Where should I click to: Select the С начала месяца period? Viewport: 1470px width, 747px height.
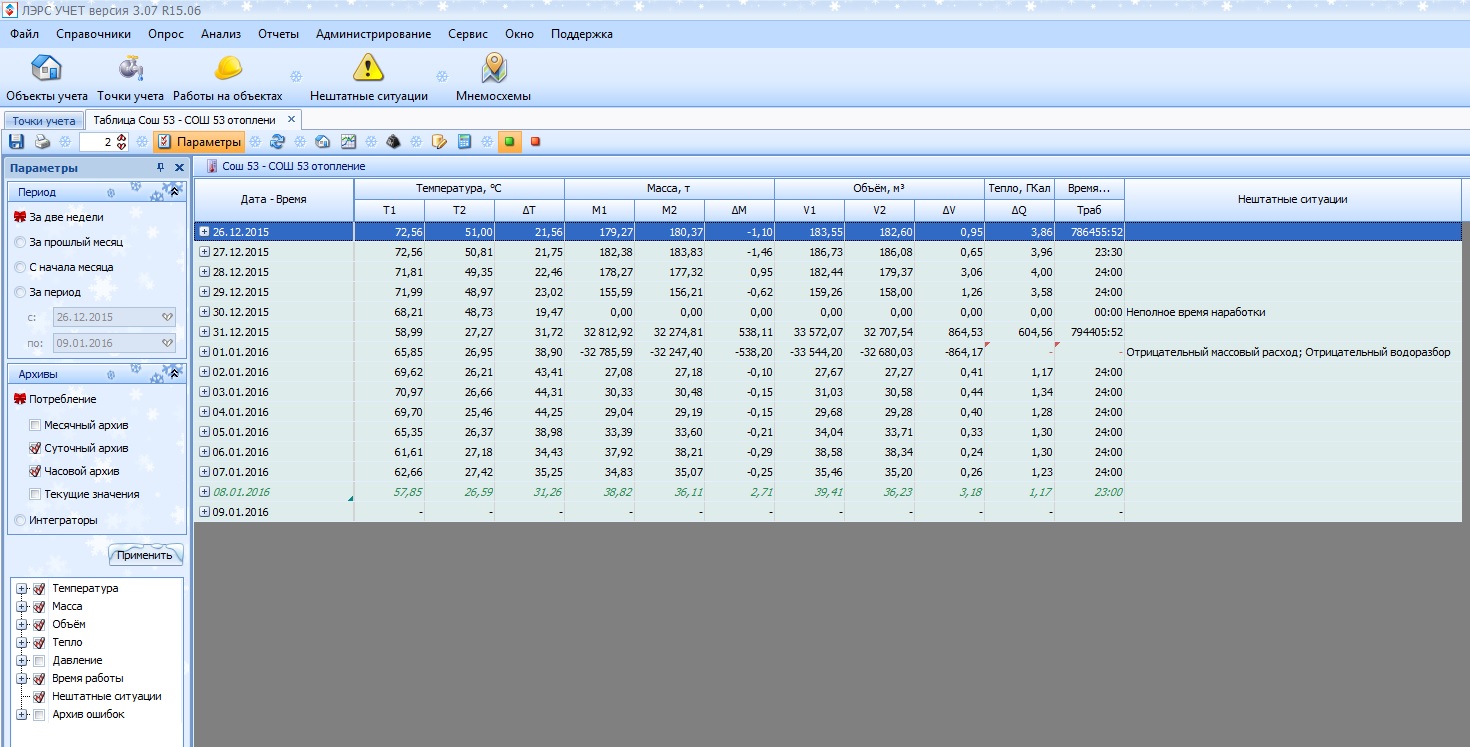click(63, 267)
